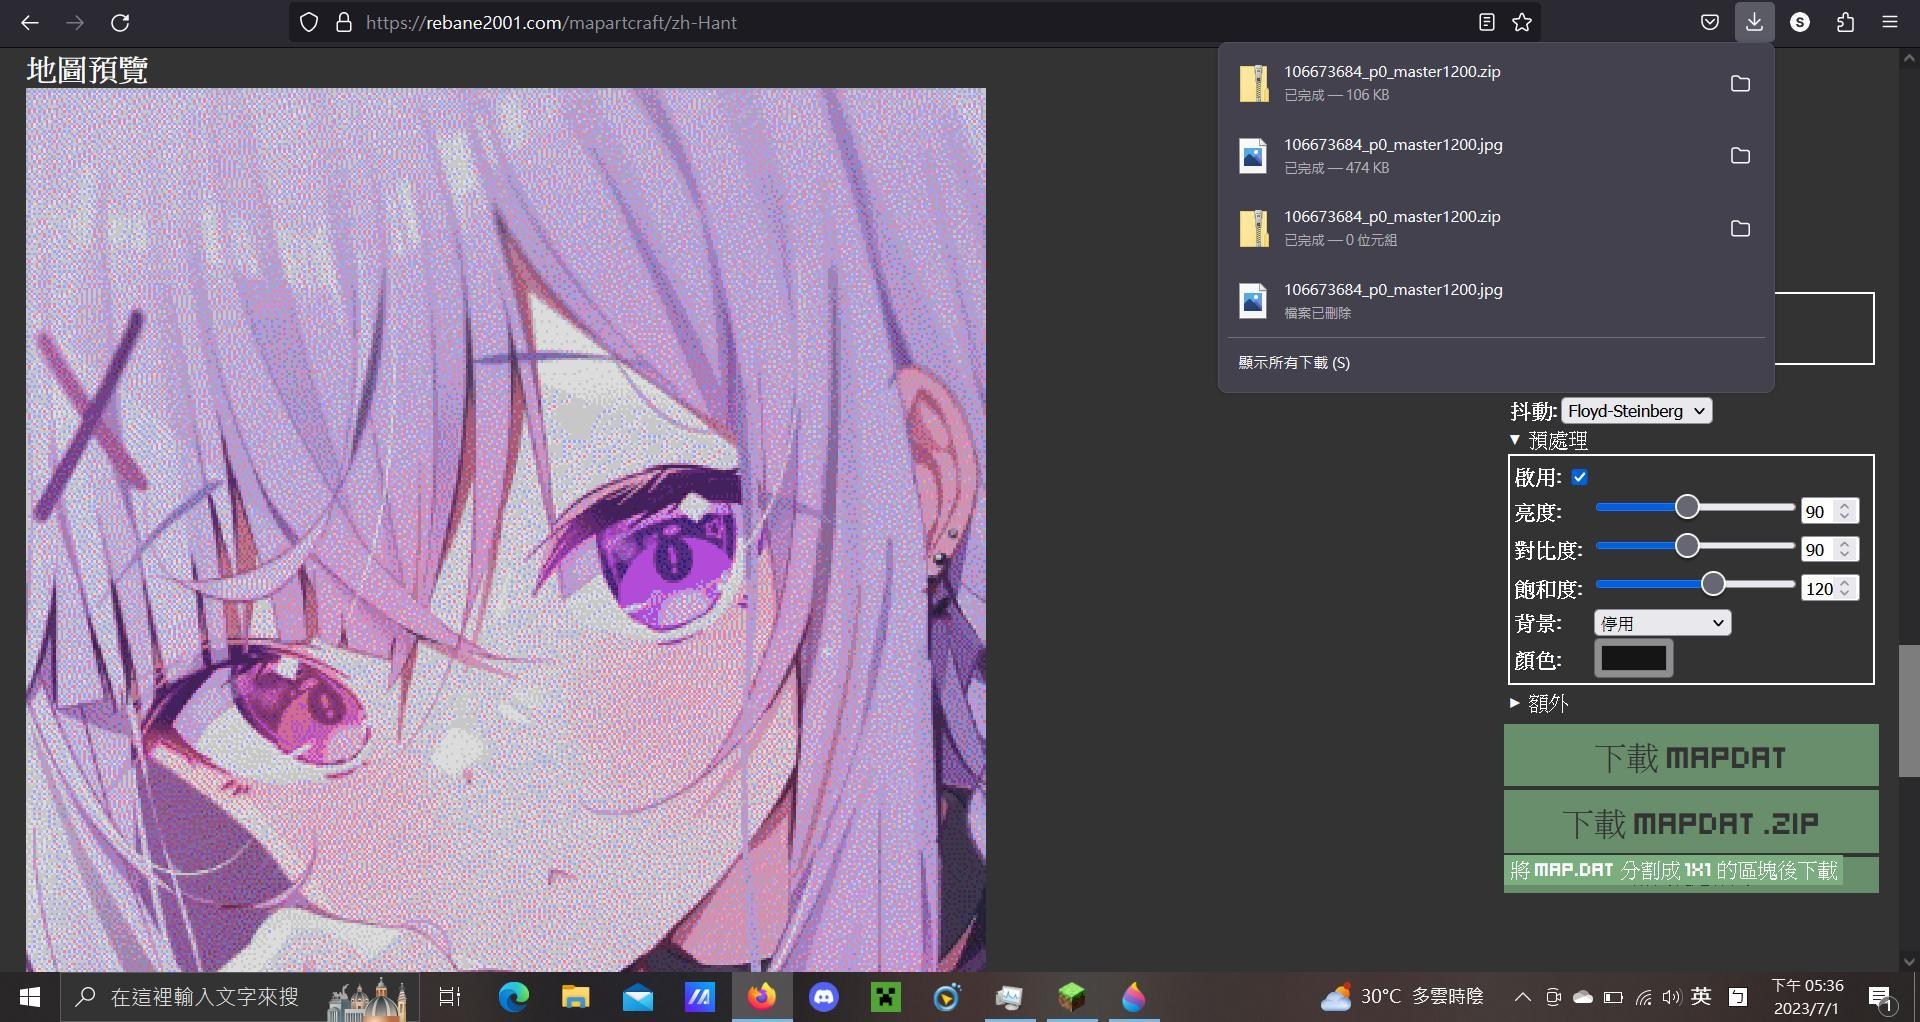Open the 抖動 Floyd-Steinberg dropdown
The width and height of the screenshot is (1920, 1022).
[x=1636, y=411]
